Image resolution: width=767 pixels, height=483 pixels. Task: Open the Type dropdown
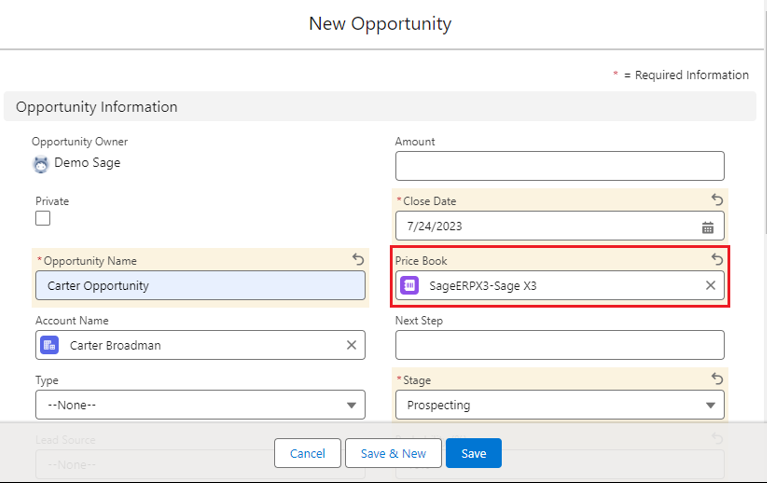click(x=200, y=405)
